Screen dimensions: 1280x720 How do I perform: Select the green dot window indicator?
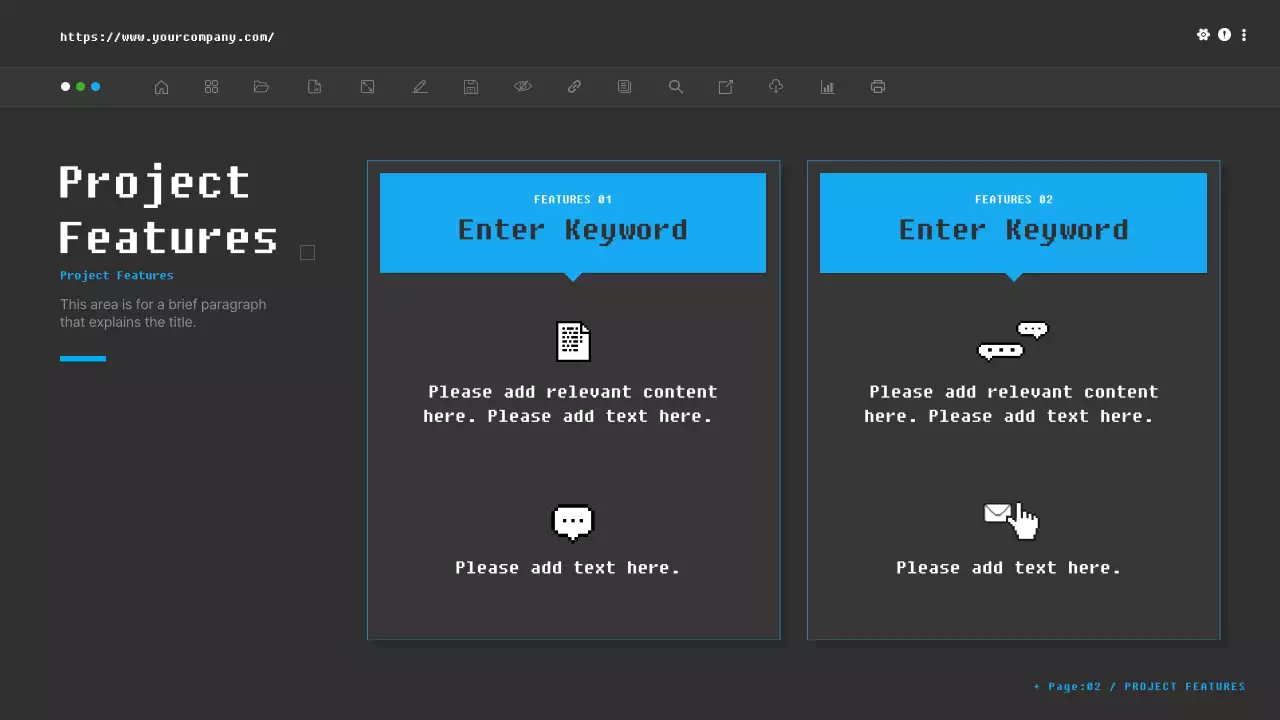coord(80,87)
